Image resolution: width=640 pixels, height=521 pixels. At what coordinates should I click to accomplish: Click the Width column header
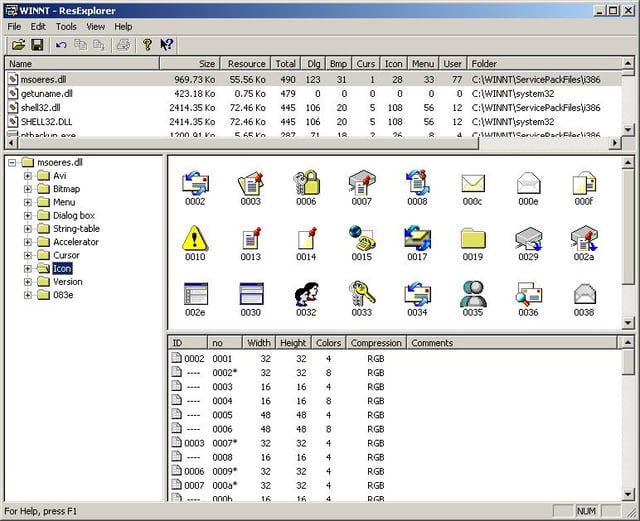coord(259,343)
